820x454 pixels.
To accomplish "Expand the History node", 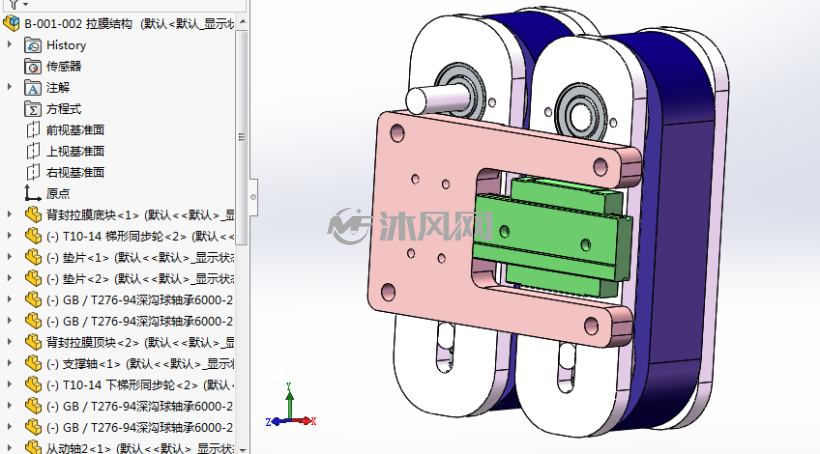I will point(9,45).
